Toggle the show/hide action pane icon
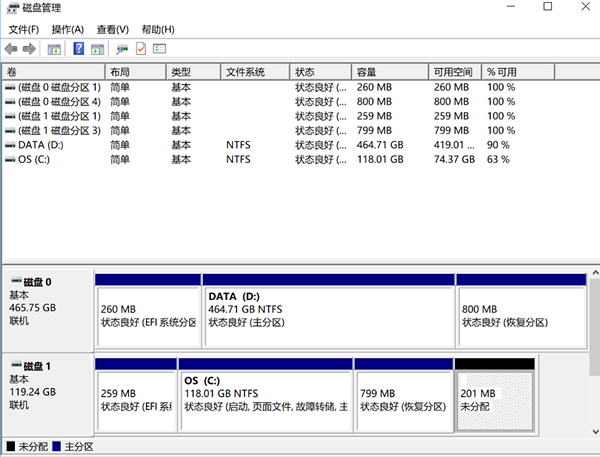The height and width of the screenshot is (457, 600). (97, 48)
